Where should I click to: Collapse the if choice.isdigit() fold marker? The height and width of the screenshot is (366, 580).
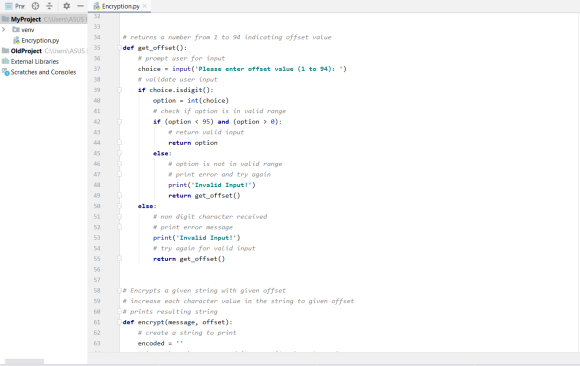119,90
